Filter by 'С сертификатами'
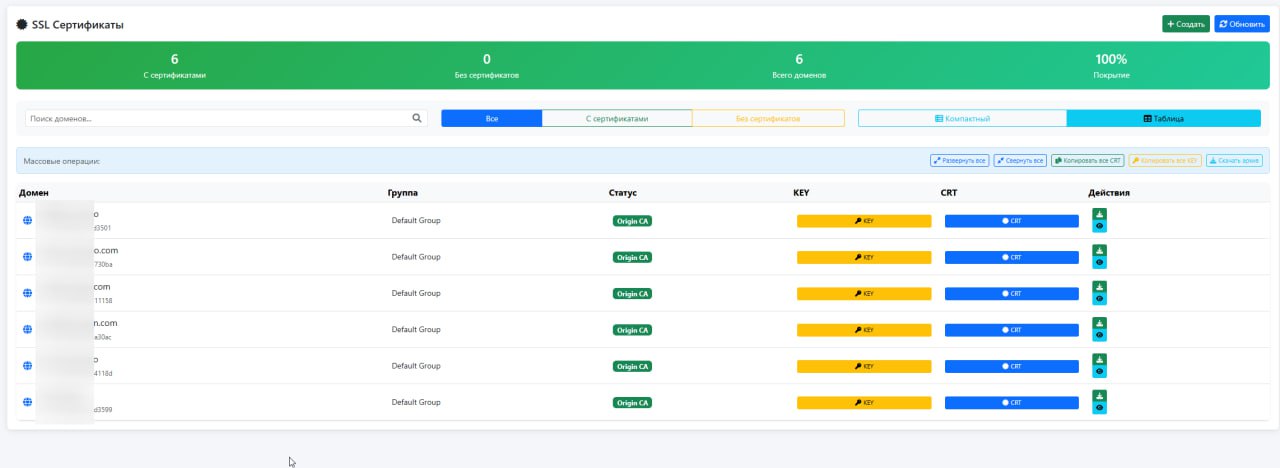 click(x=616, y=118)
